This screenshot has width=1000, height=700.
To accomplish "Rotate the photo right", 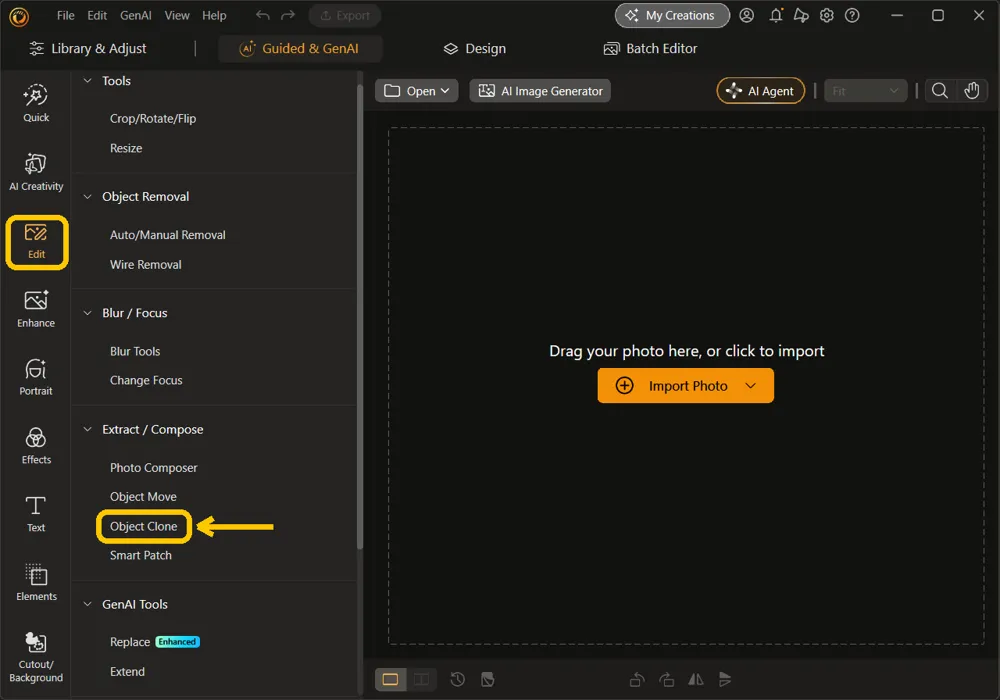I will click(666, 680).
